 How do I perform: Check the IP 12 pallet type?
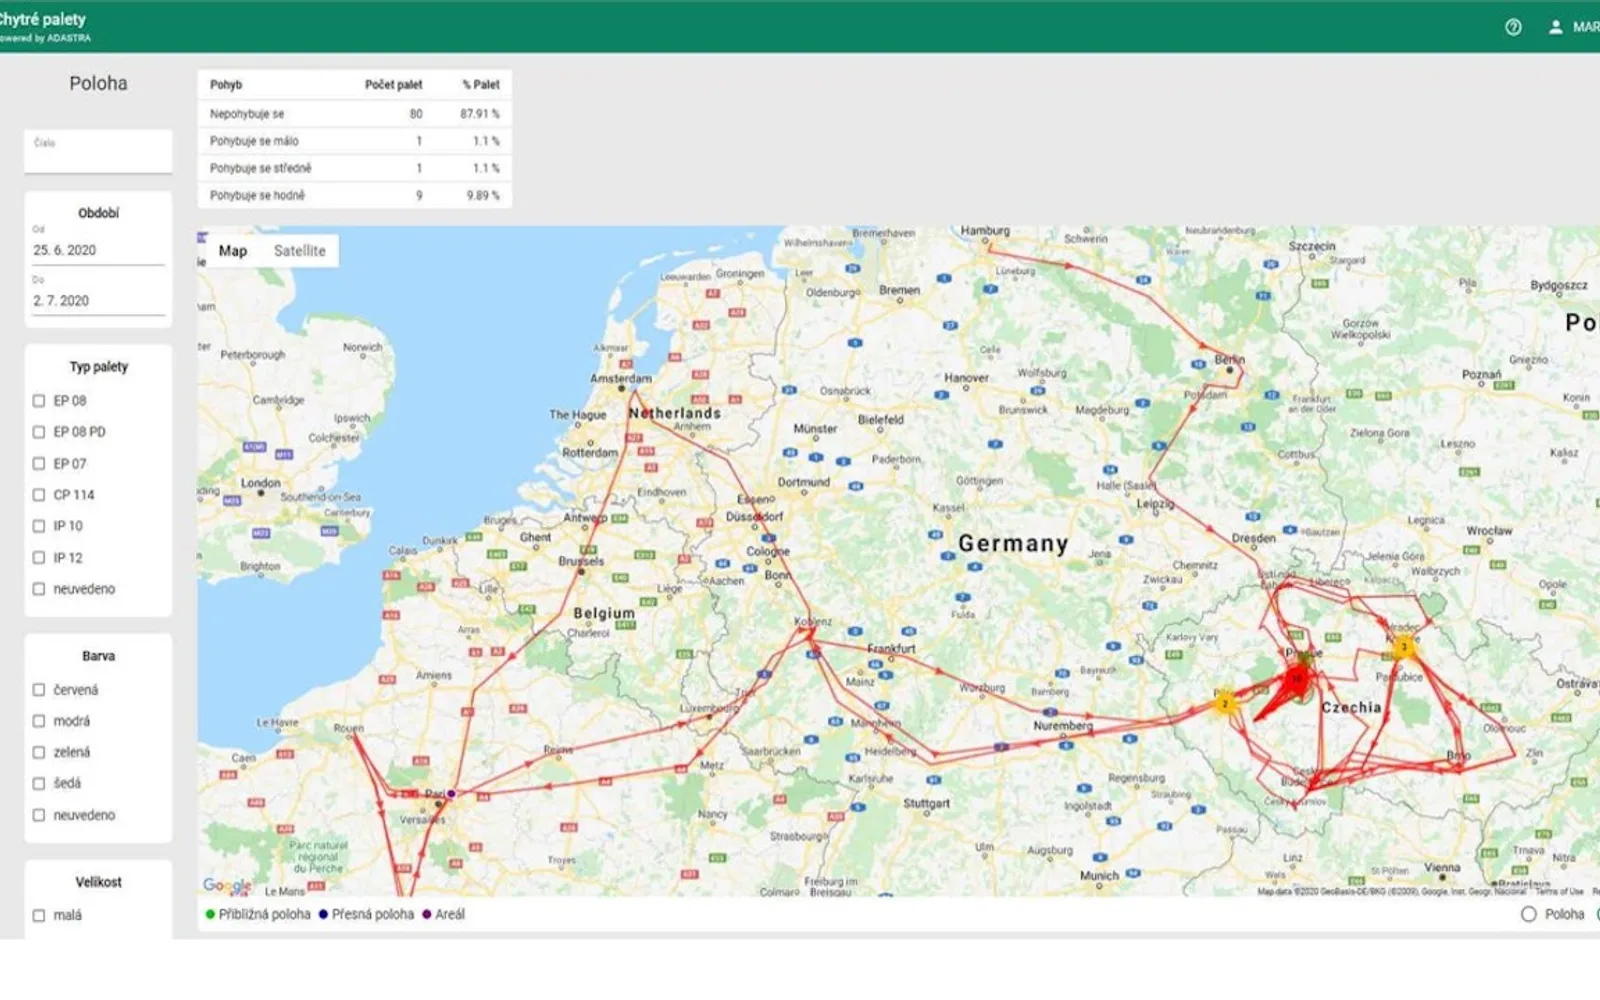tap(39, 557)
